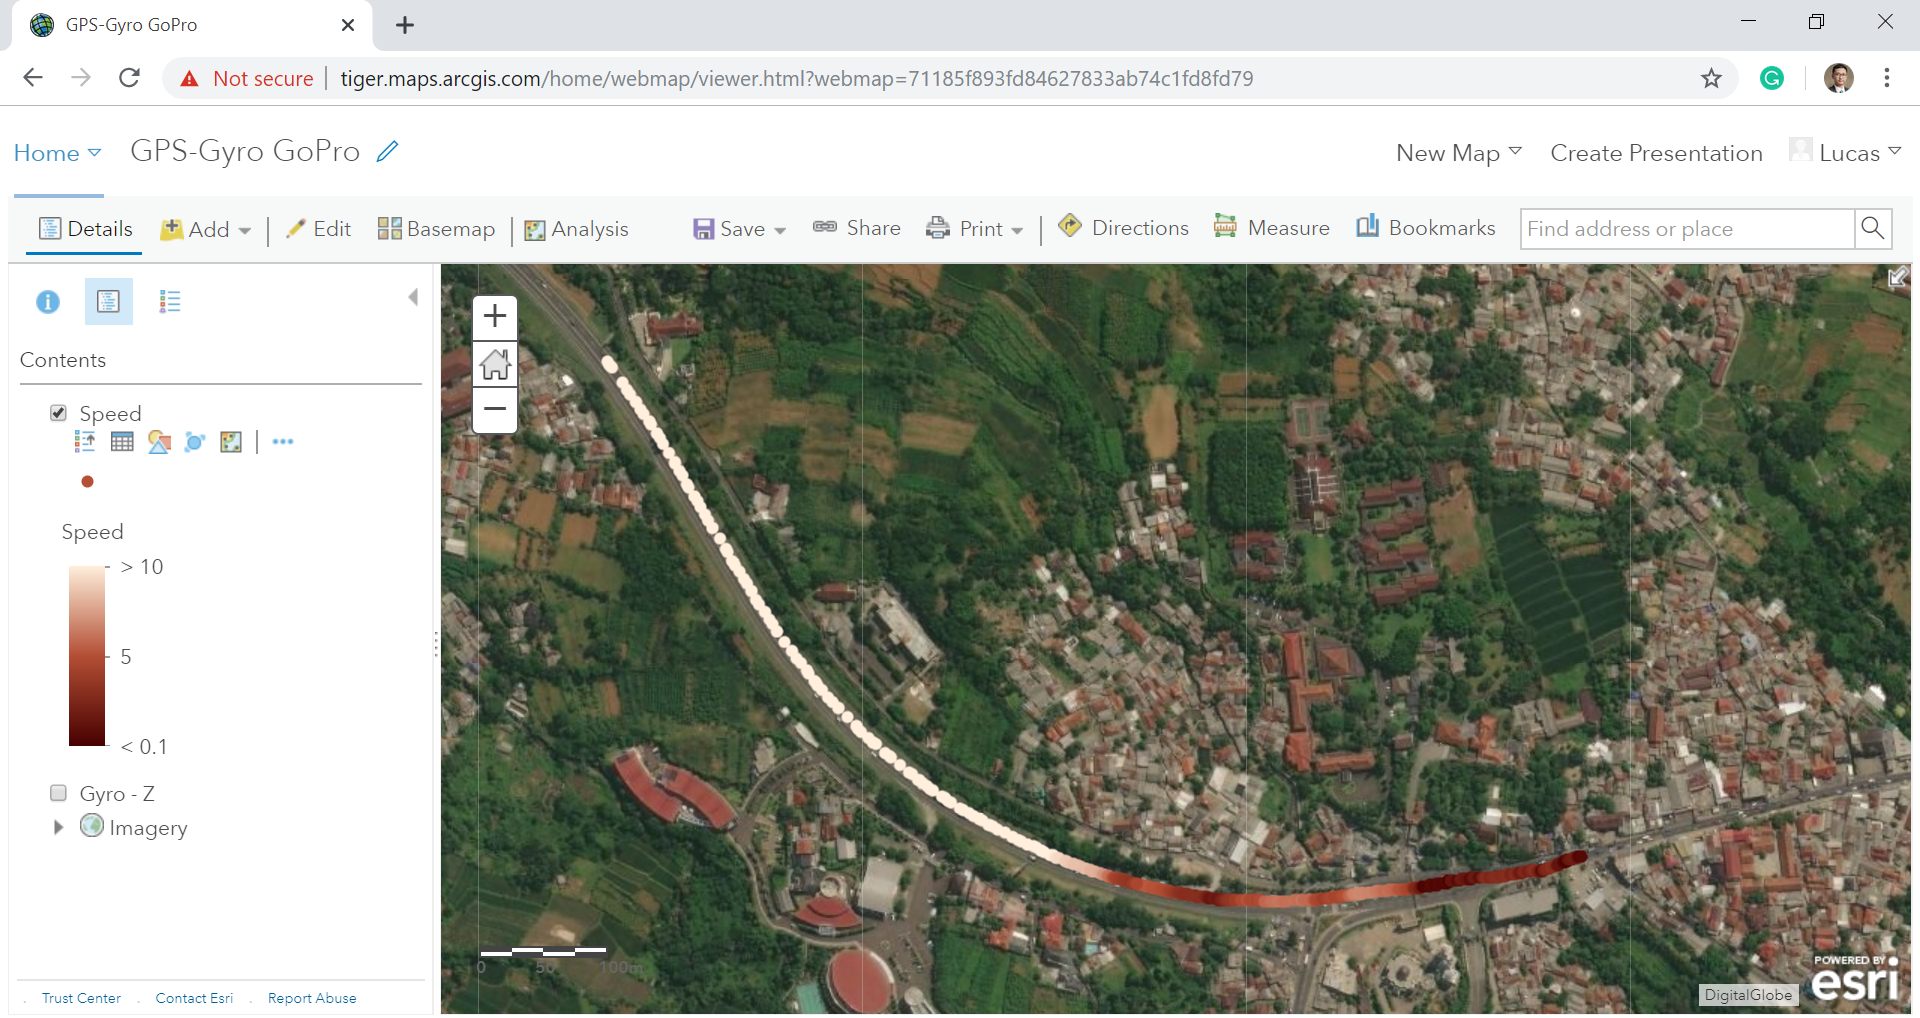The height and width of the screenshot is (1018, 1920).
Task: Click the Speed color ramp legend
Action: coord(87,656)
